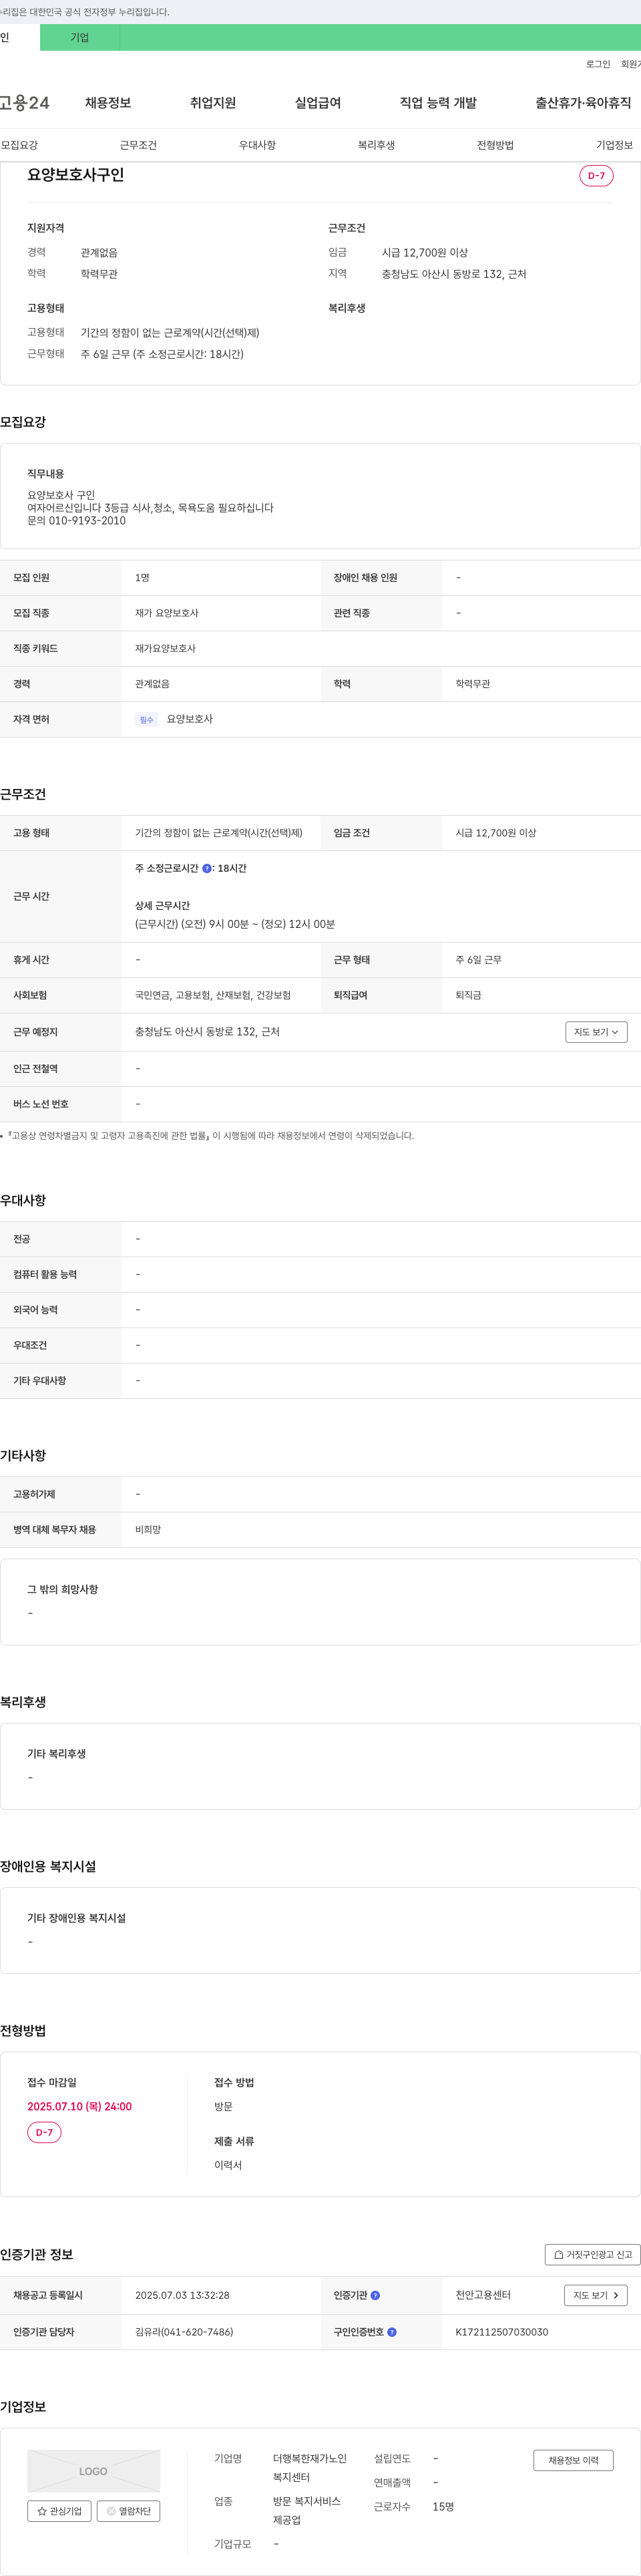Select the wage text in 임금 조건 row
This screenshot has height=2576, width=641.
496,833
